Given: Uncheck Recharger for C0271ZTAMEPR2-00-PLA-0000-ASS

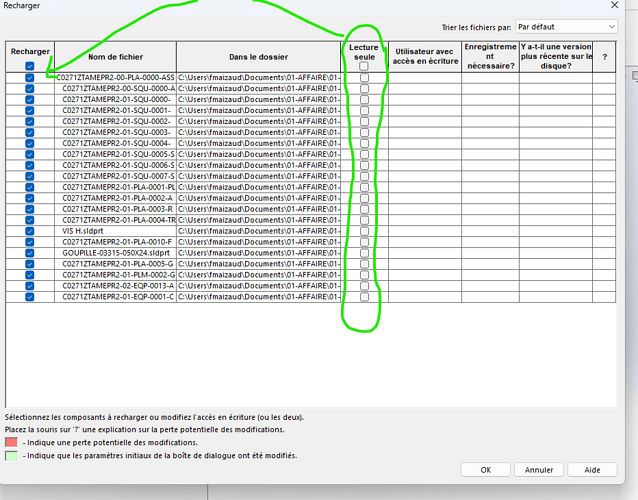Looking at the screenshot, I should (30, 78).
